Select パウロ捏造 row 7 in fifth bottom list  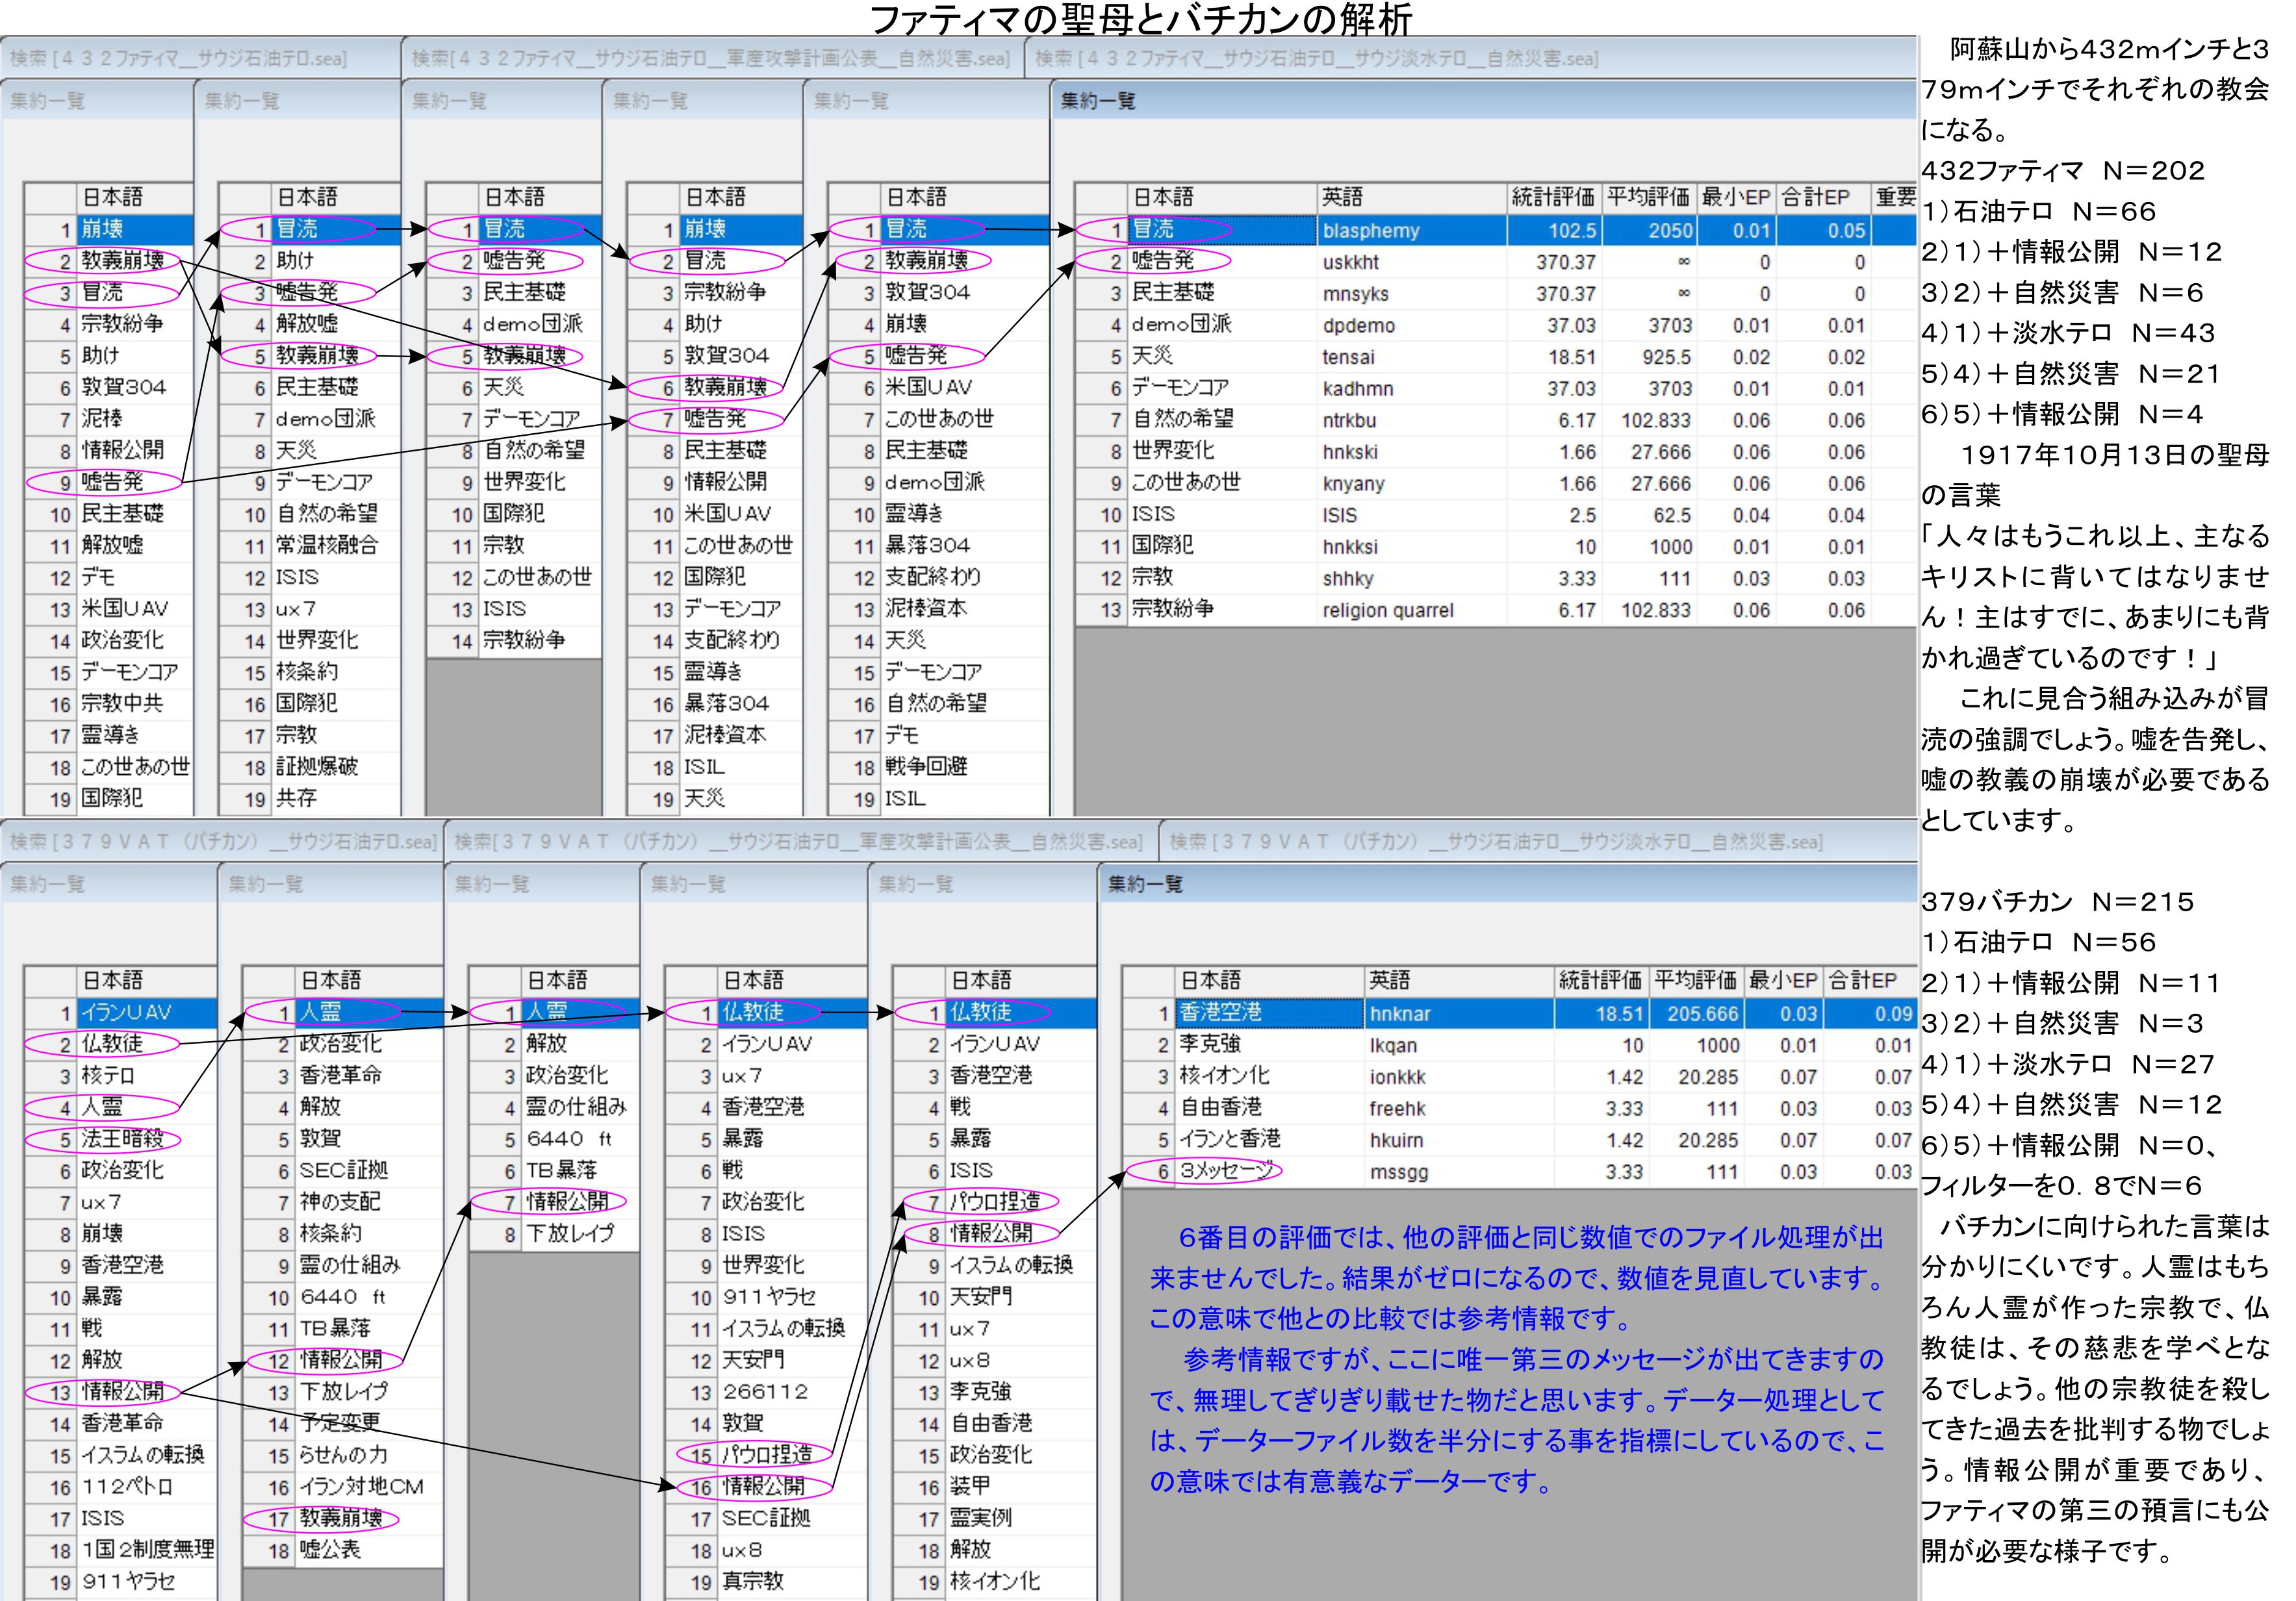[994, 1202]
